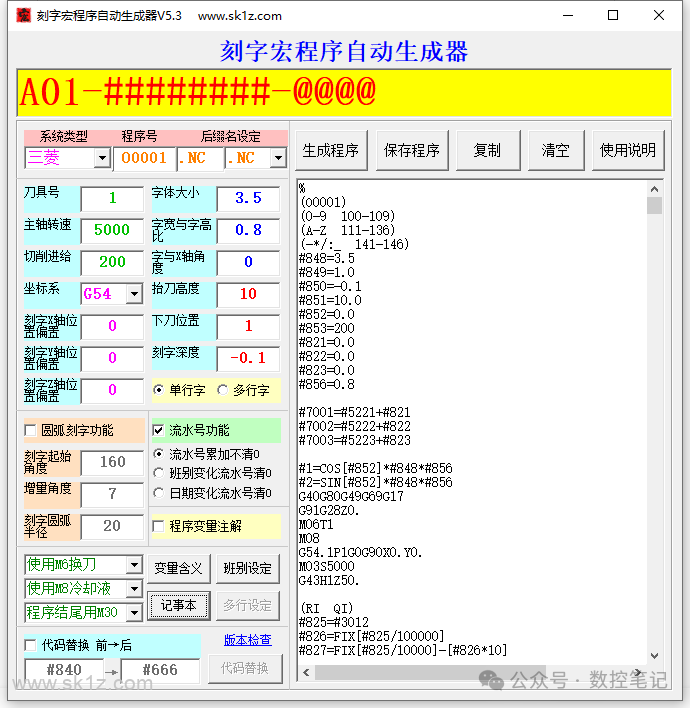Click the 生成程序 button
This screenshot has height=708, width=690.
coord(331,150)
